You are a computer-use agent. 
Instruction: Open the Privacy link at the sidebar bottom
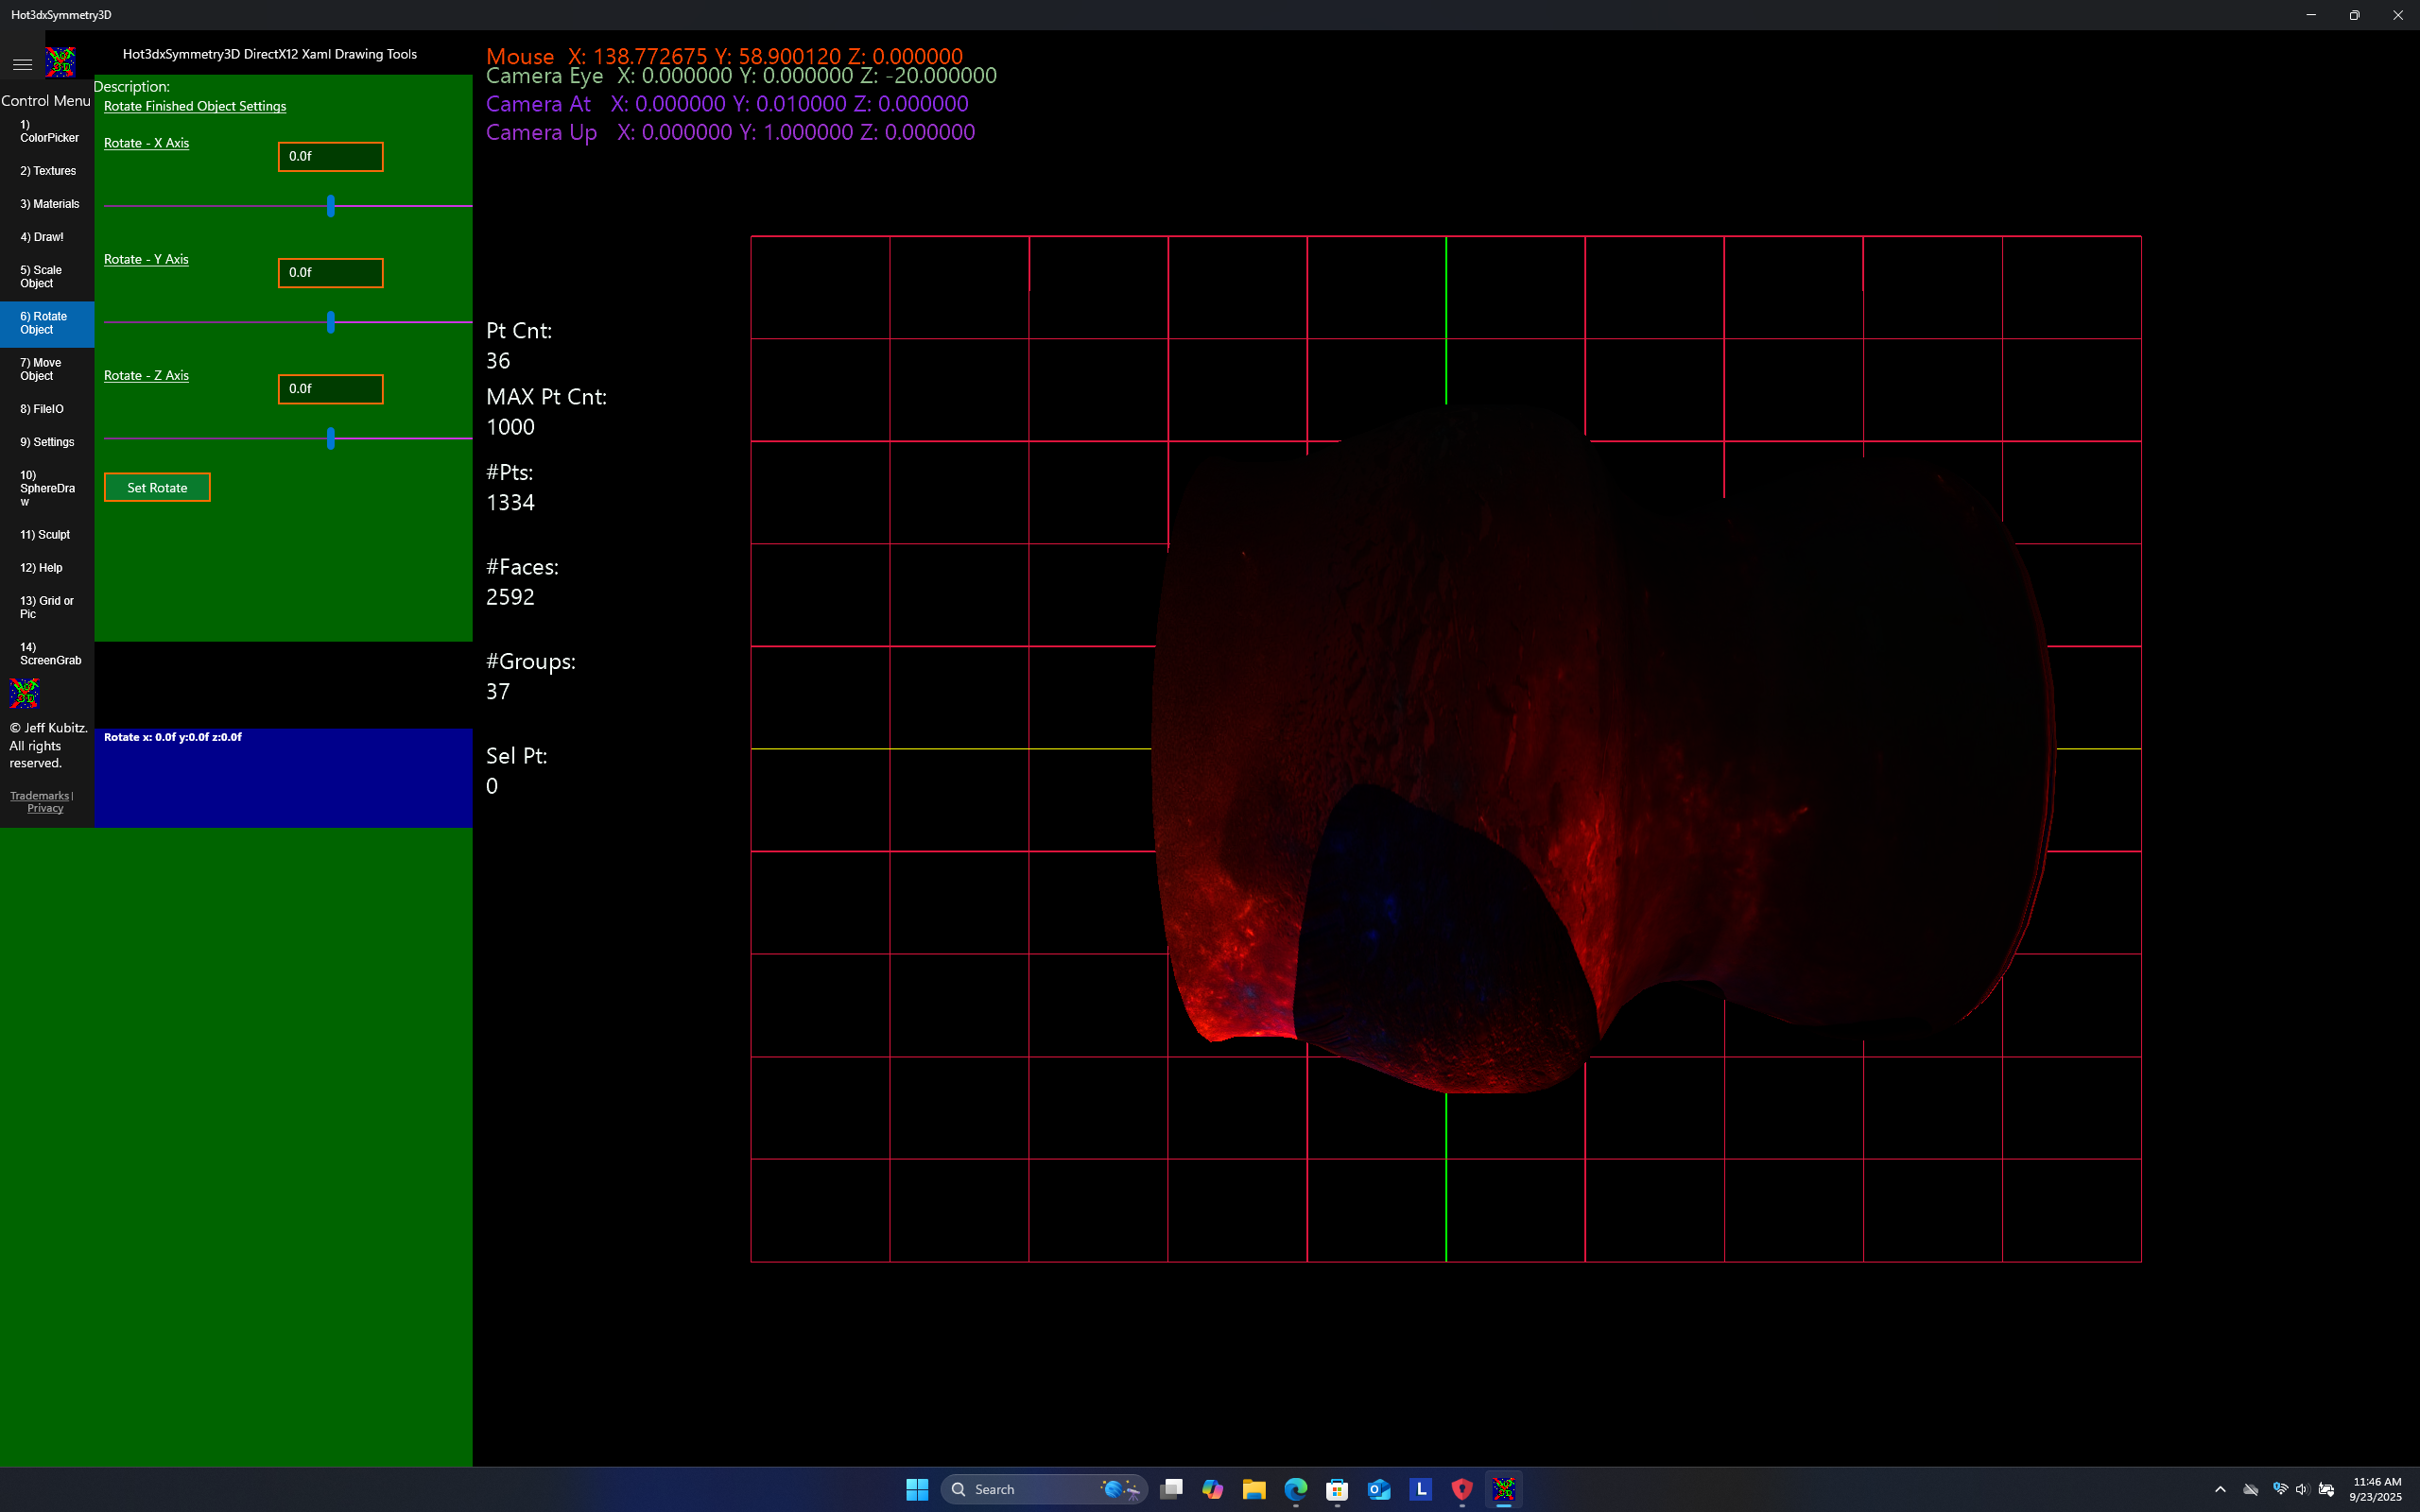click(x=45, y=807)
